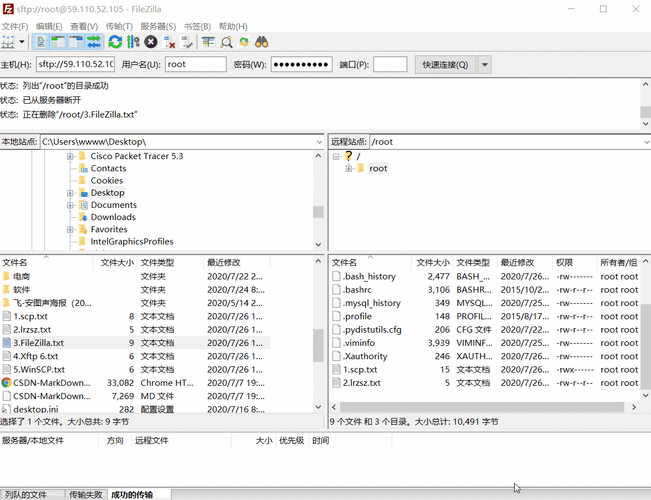The width and height of the screenshot is (651, 500).
Task: Toggle local directory tree display
Action: coord(59,42)
